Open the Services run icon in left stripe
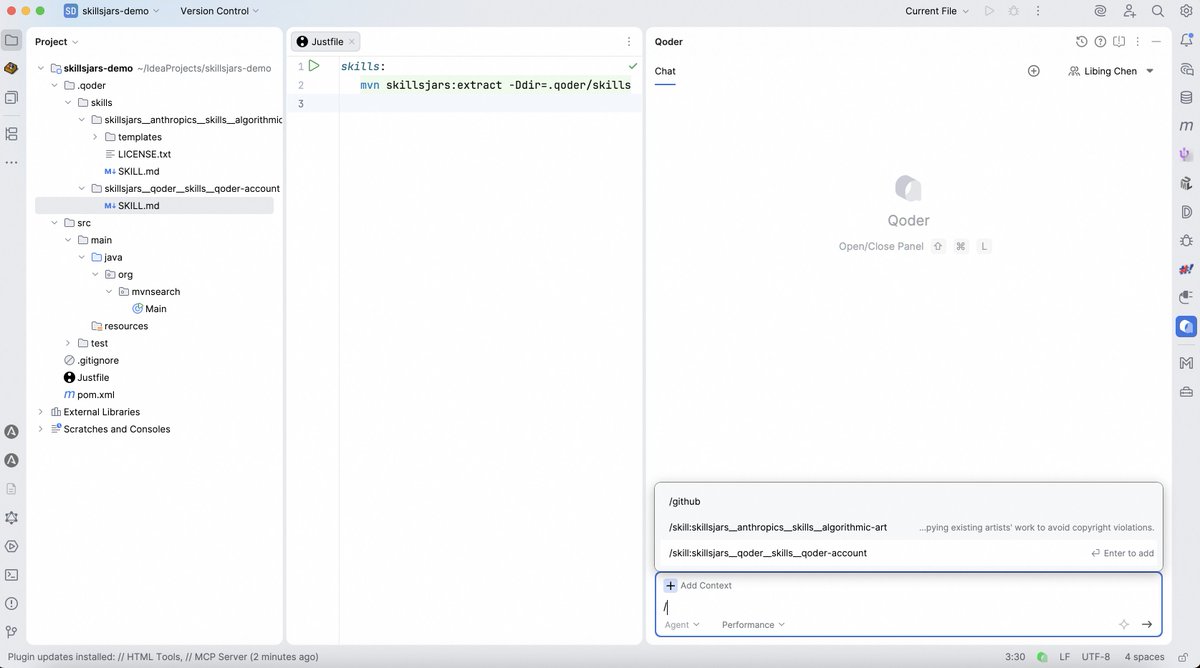The image size is (1200, 668). click(11, 546)
